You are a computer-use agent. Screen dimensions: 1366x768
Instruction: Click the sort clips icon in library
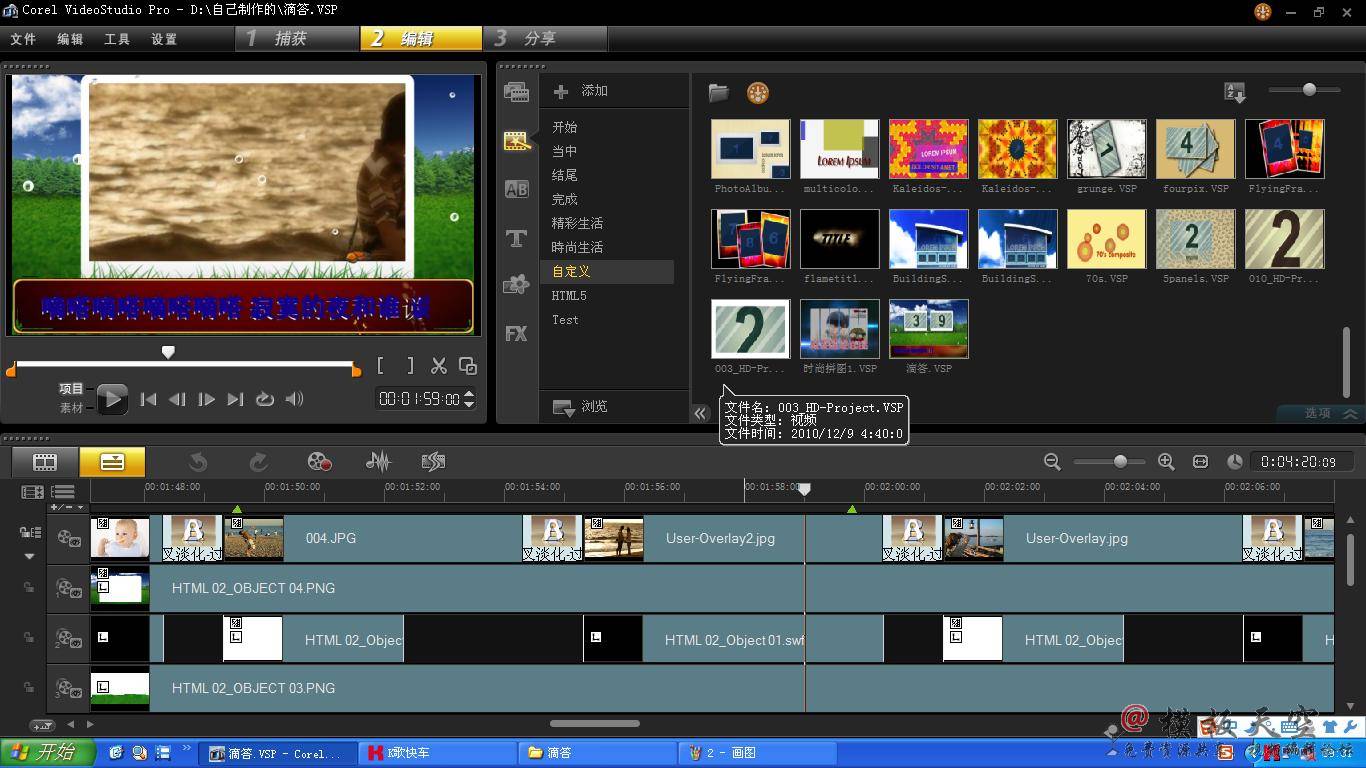pyautogui.click(x=1235, y=92)
